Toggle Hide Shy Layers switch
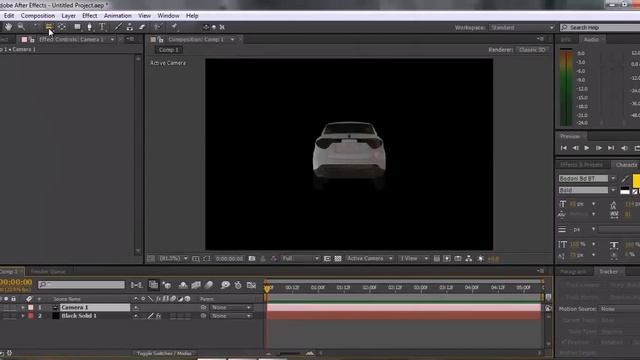 (183, 285)
